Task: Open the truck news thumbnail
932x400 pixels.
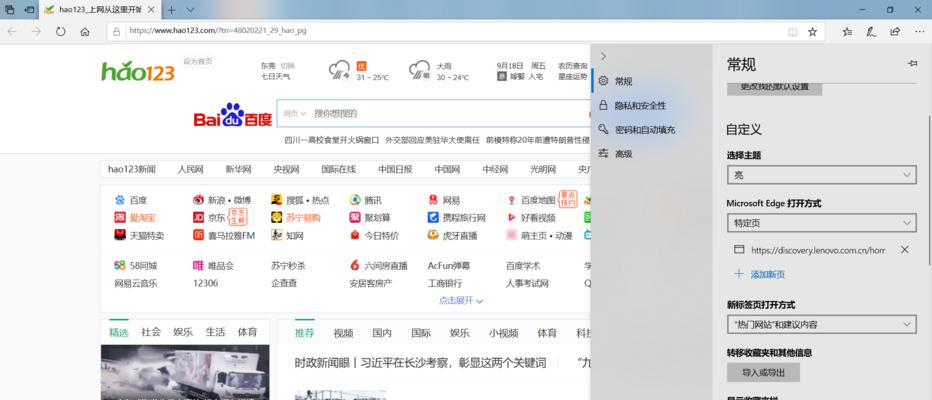Action: click(185, 373)
